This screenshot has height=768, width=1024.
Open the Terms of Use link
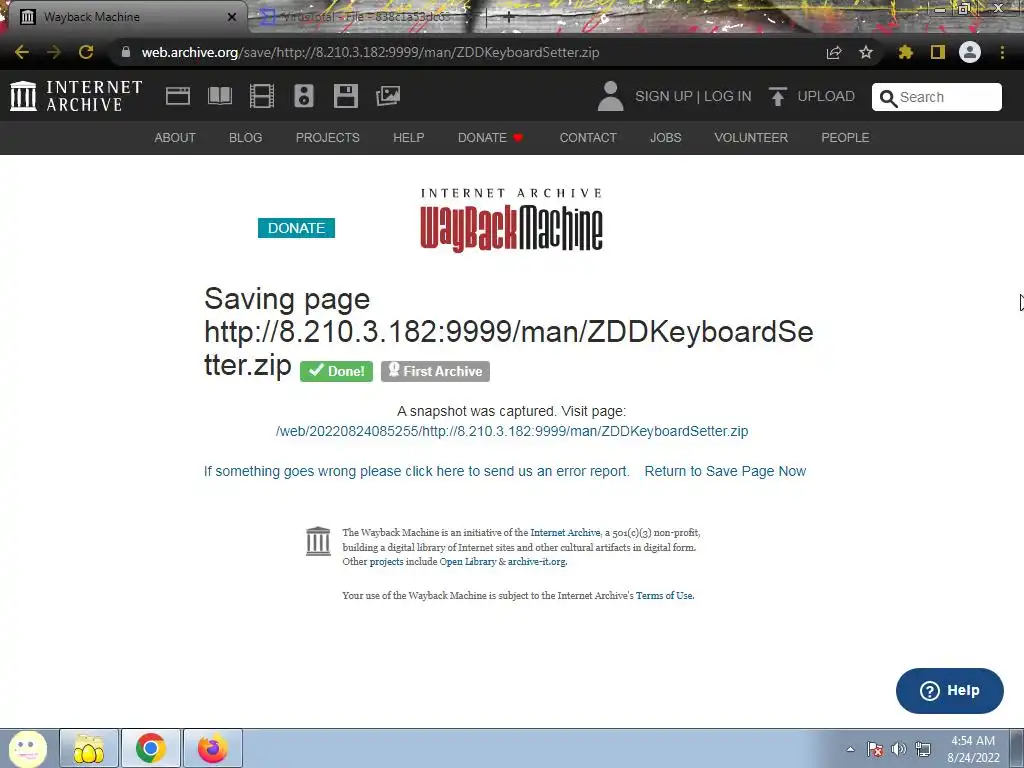[x=664, y=596]
